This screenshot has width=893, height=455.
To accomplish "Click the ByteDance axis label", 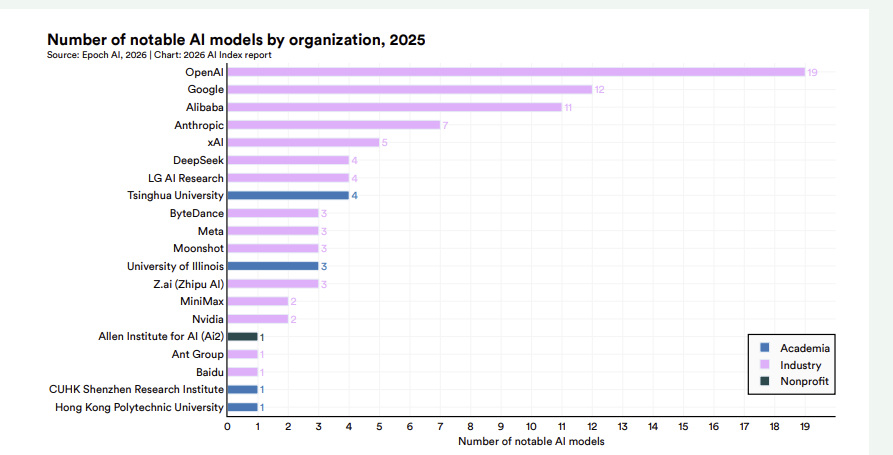I will [x=196, y=214].
